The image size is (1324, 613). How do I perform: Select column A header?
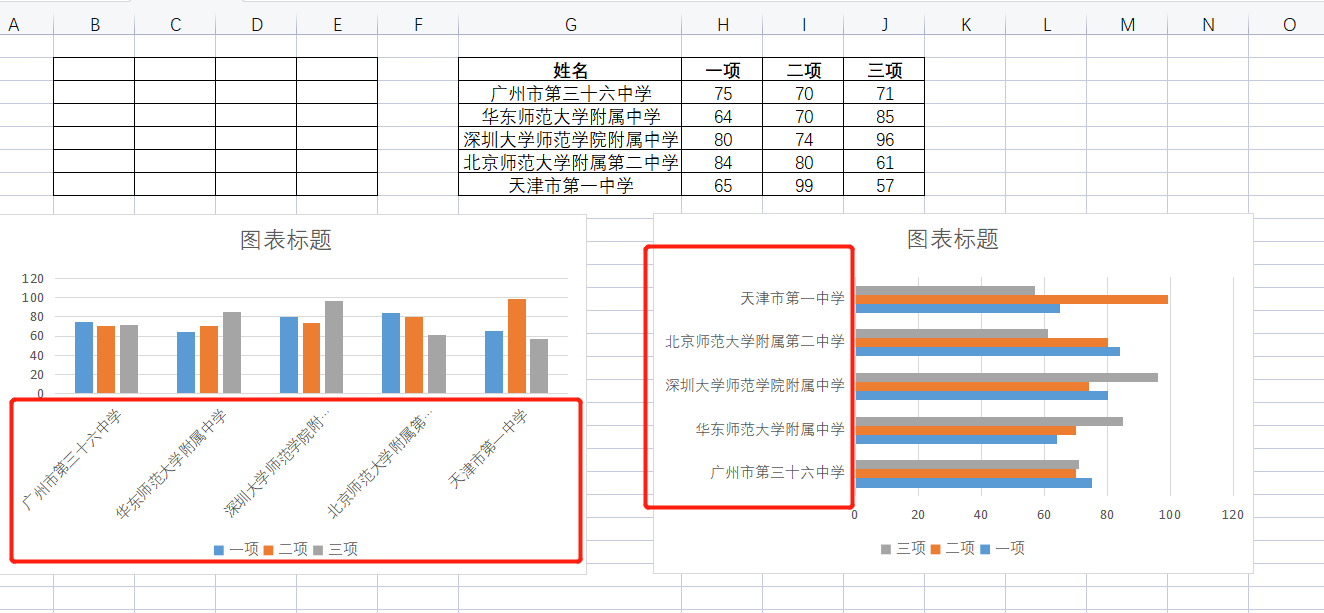[x=14, y=25]
